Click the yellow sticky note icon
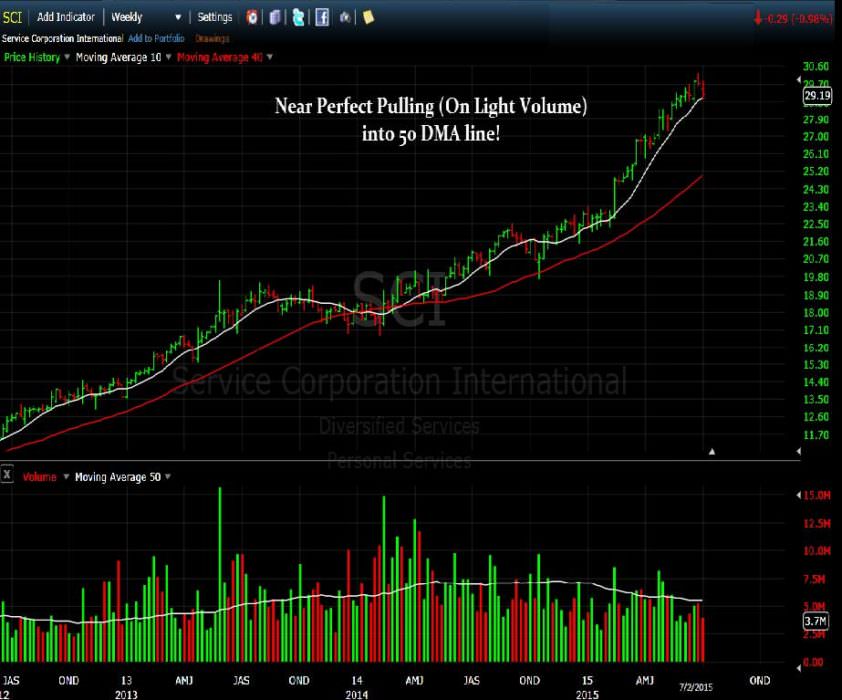Image resolution: width=842 pixels, height=700 pixels. 368,17
